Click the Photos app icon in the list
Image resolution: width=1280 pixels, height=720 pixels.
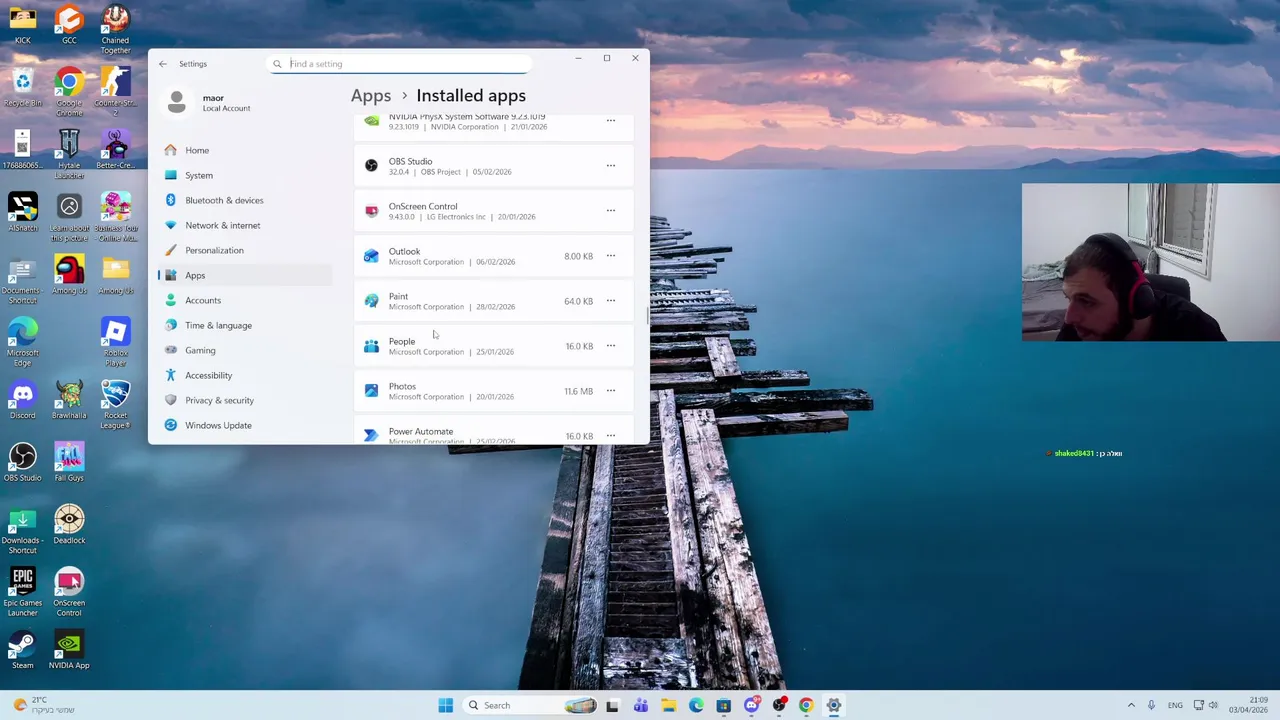point(371,391)
